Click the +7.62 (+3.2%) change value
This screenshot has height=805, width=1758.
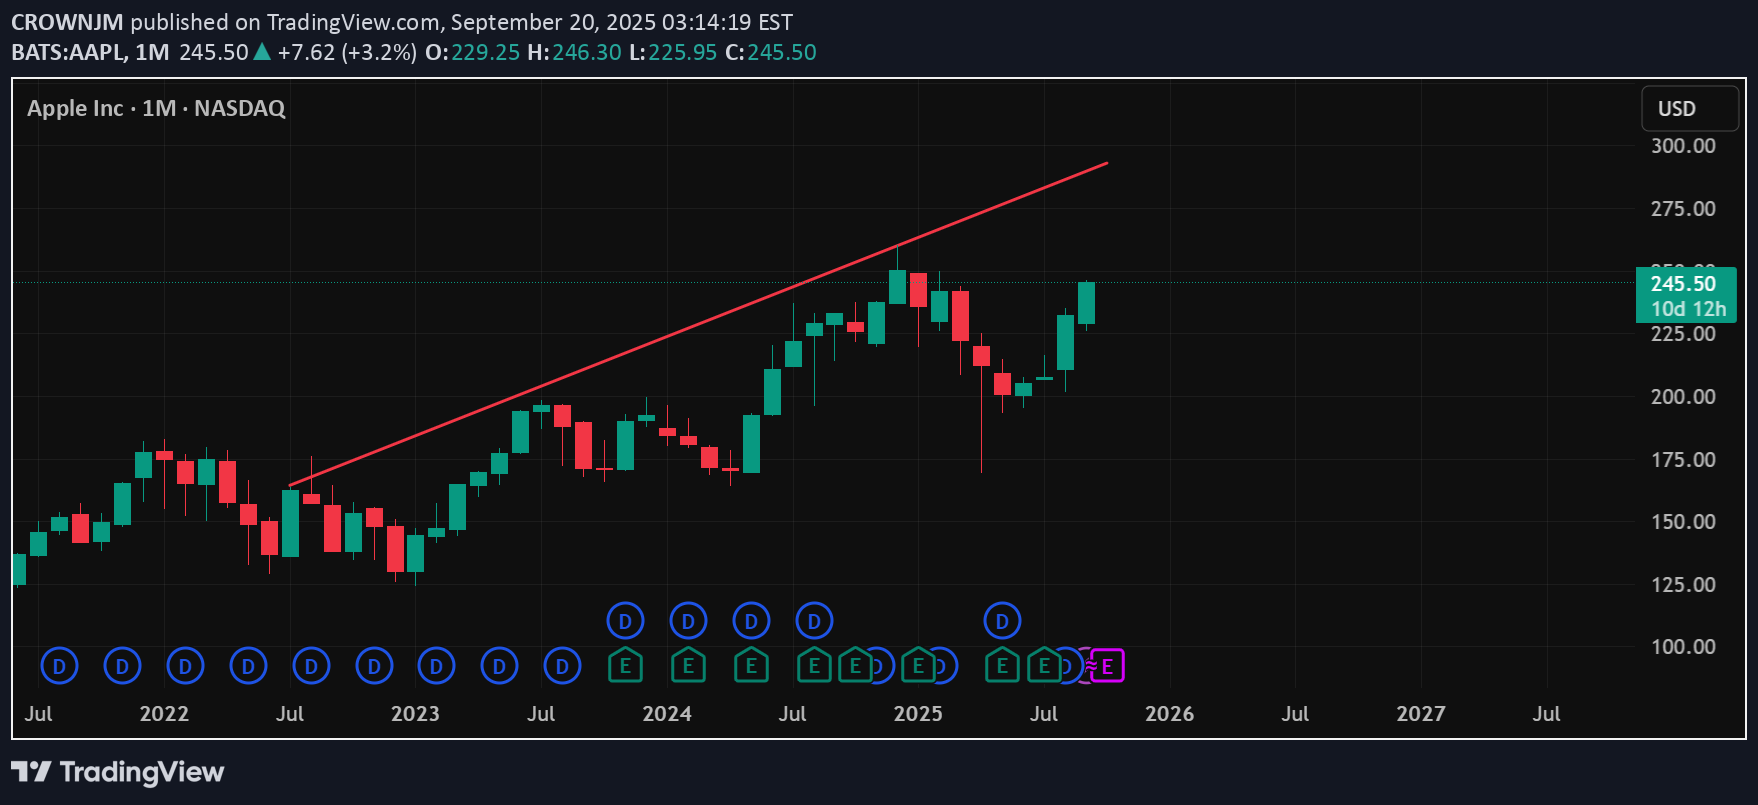(347, 52)
